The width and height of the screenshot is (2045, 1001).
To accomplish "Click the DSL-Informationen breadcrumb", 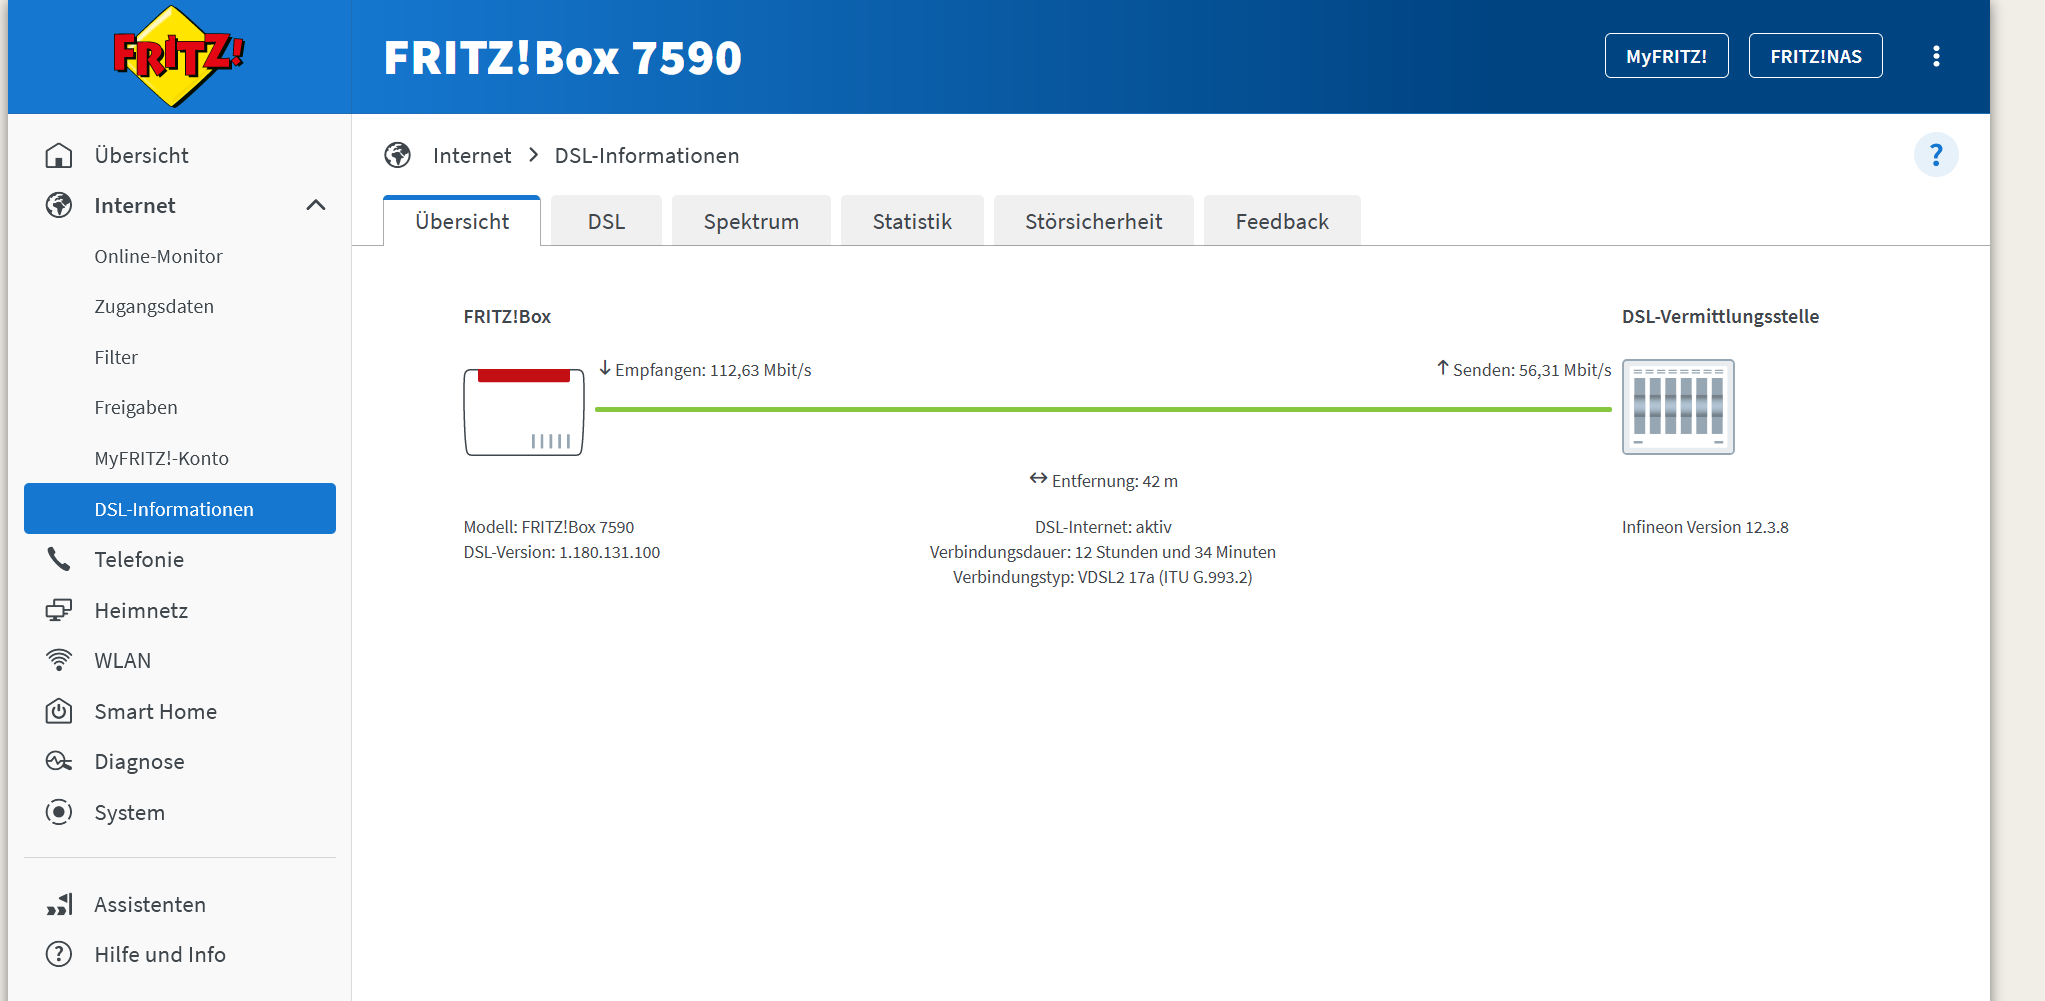I will 647,156.
